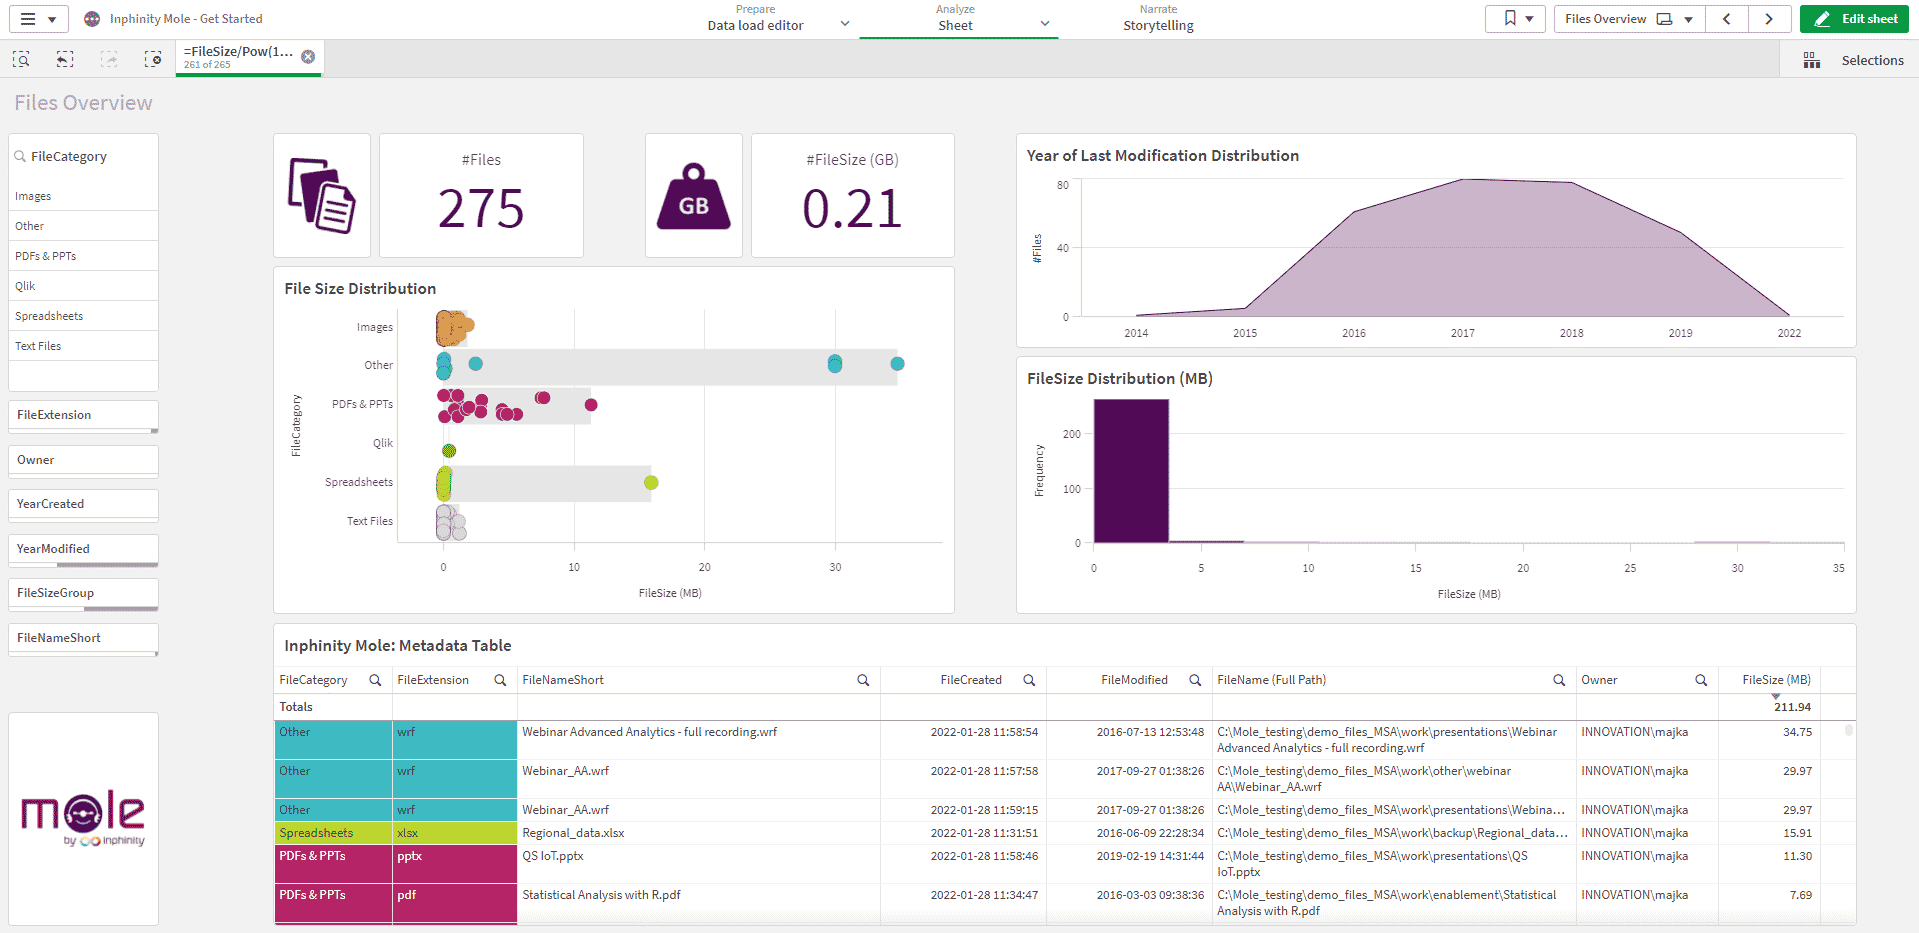Select Qlik in FileCategory list

click(83, 286)
